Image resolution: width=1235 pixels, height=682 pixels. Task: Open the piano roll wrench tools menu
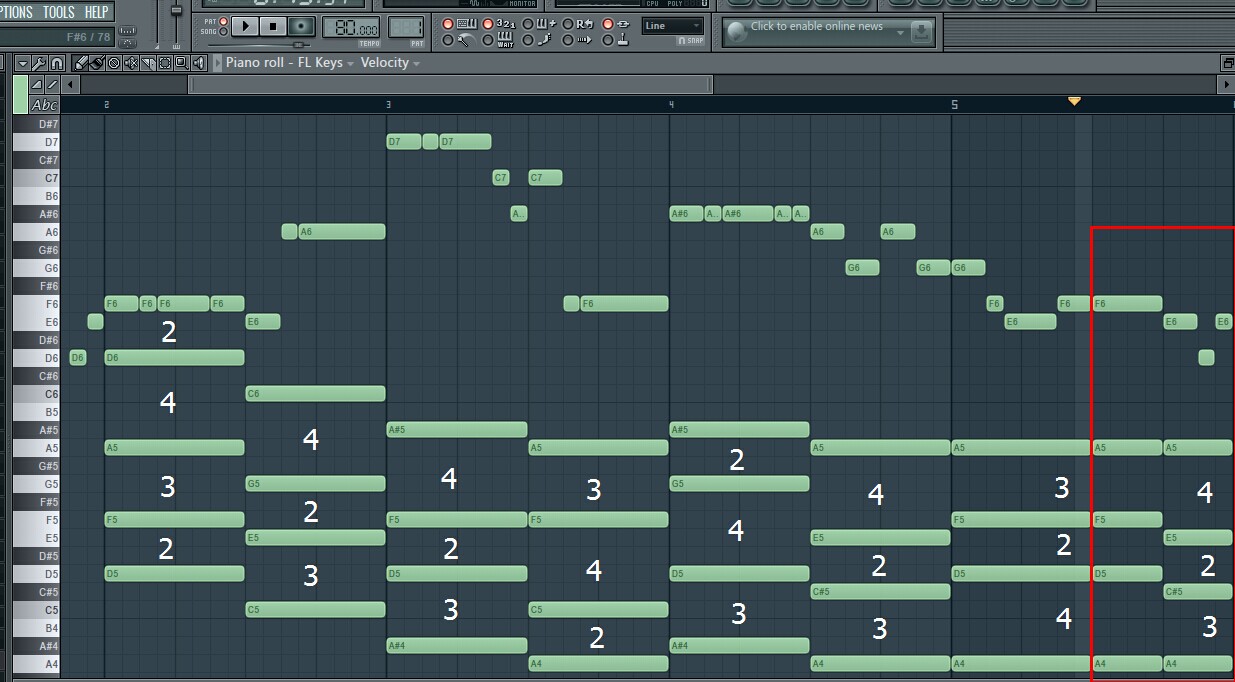tap(40, 63)
